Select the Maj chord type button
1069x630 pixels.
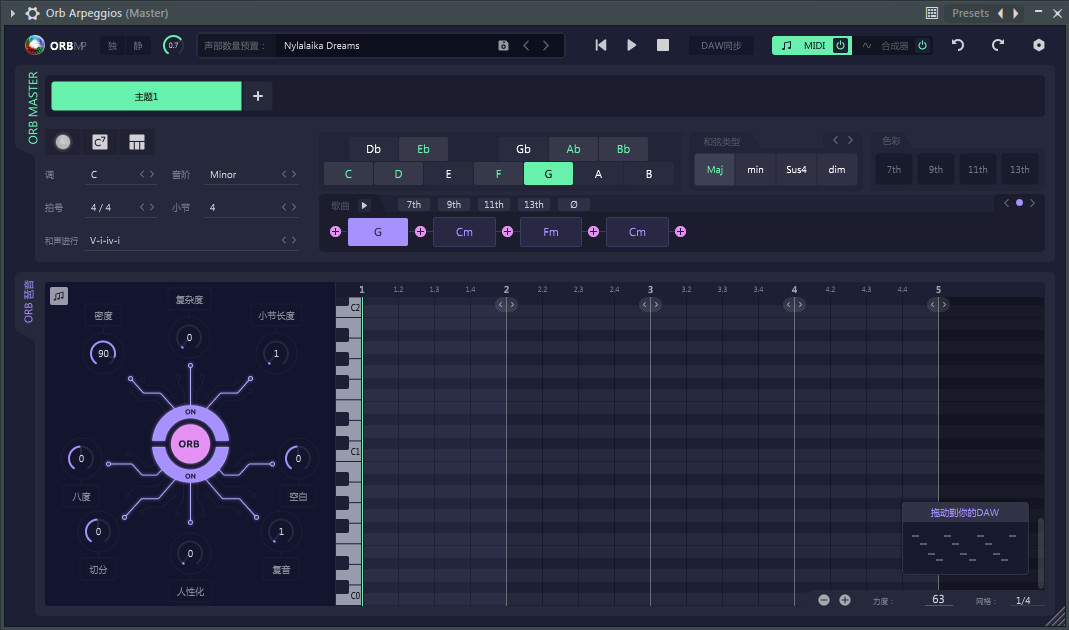click(x=714, y=170)
